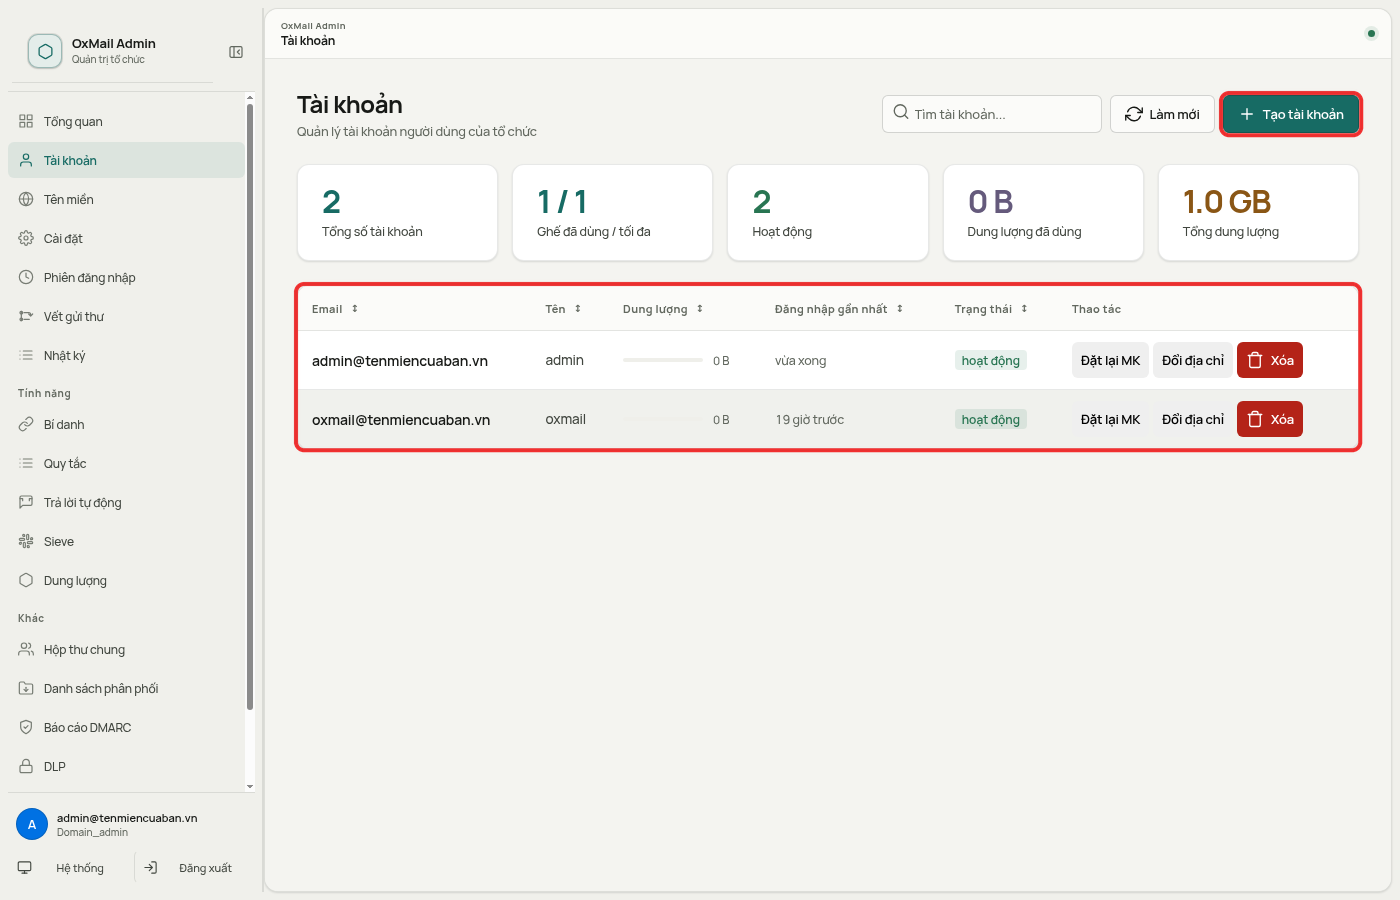Go to Tên miền section

coord(126,199)
